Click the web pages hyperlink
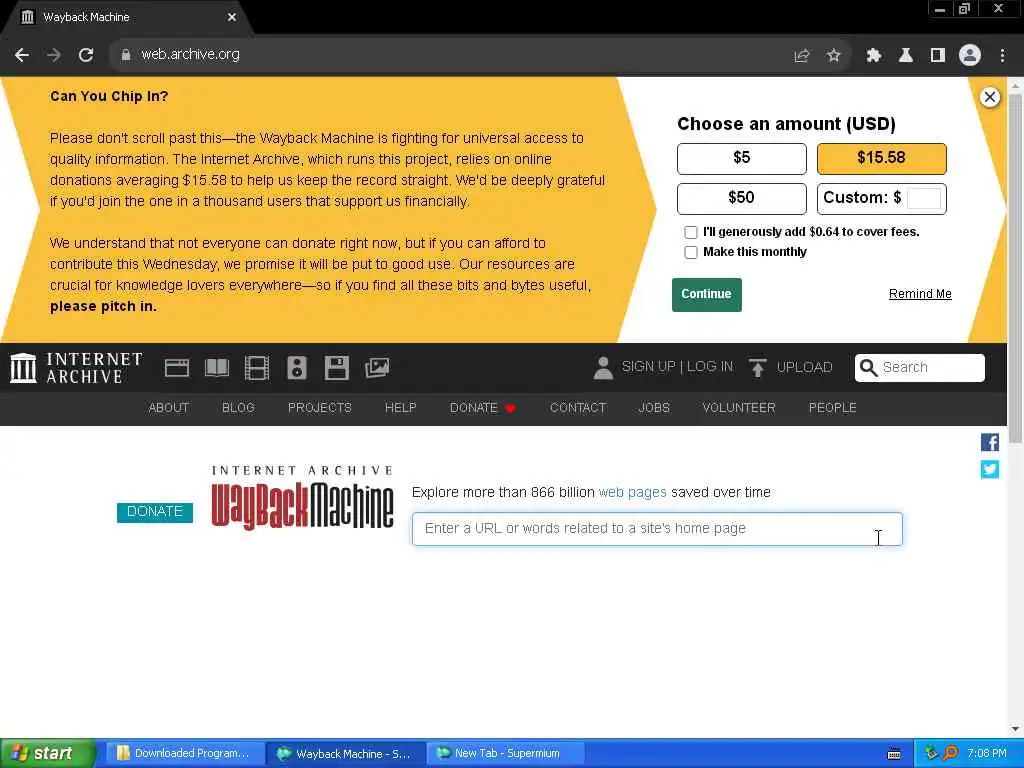This screenshot has width=1024, height=768. coord(632,492)
